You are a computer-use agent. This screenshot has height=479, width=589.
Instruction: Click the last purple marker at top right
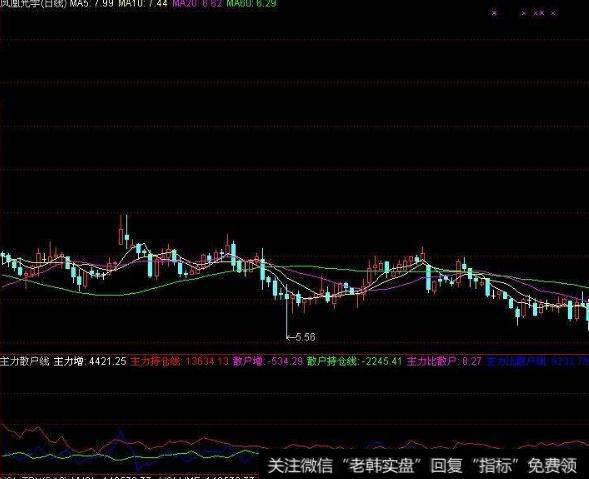click(554, 13)
